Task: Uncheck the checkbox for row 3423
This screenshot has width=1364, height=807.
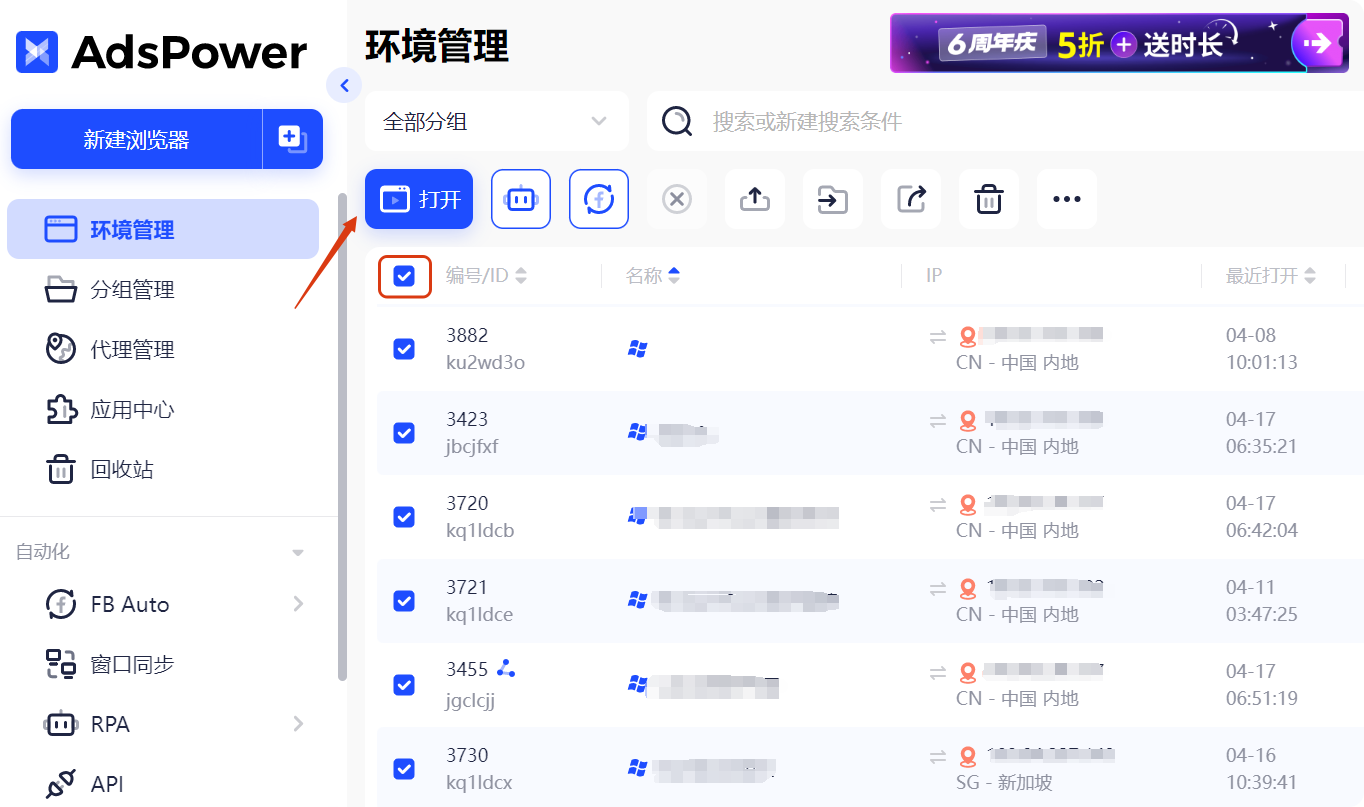Action: click(404, 432)
